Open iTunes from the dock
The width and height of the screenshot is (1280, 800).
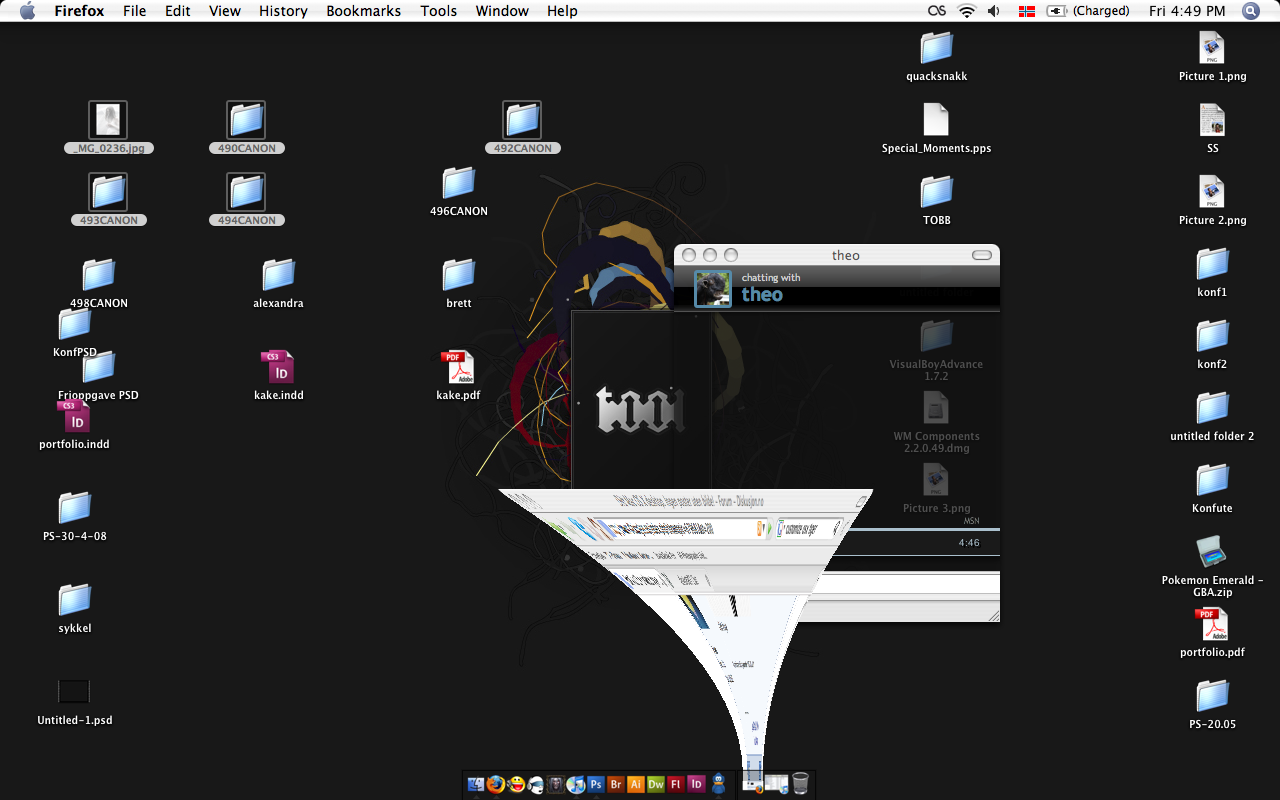click(x=576, y=785)
